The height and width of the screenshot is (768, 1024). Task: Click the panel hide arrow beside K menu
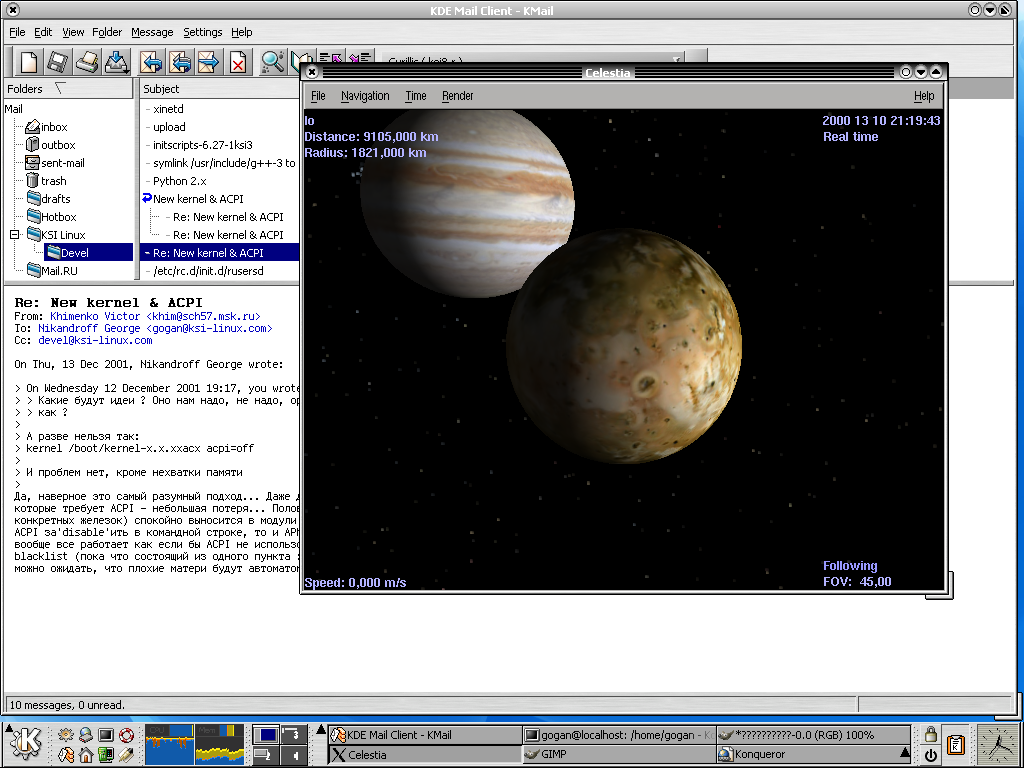8,728
